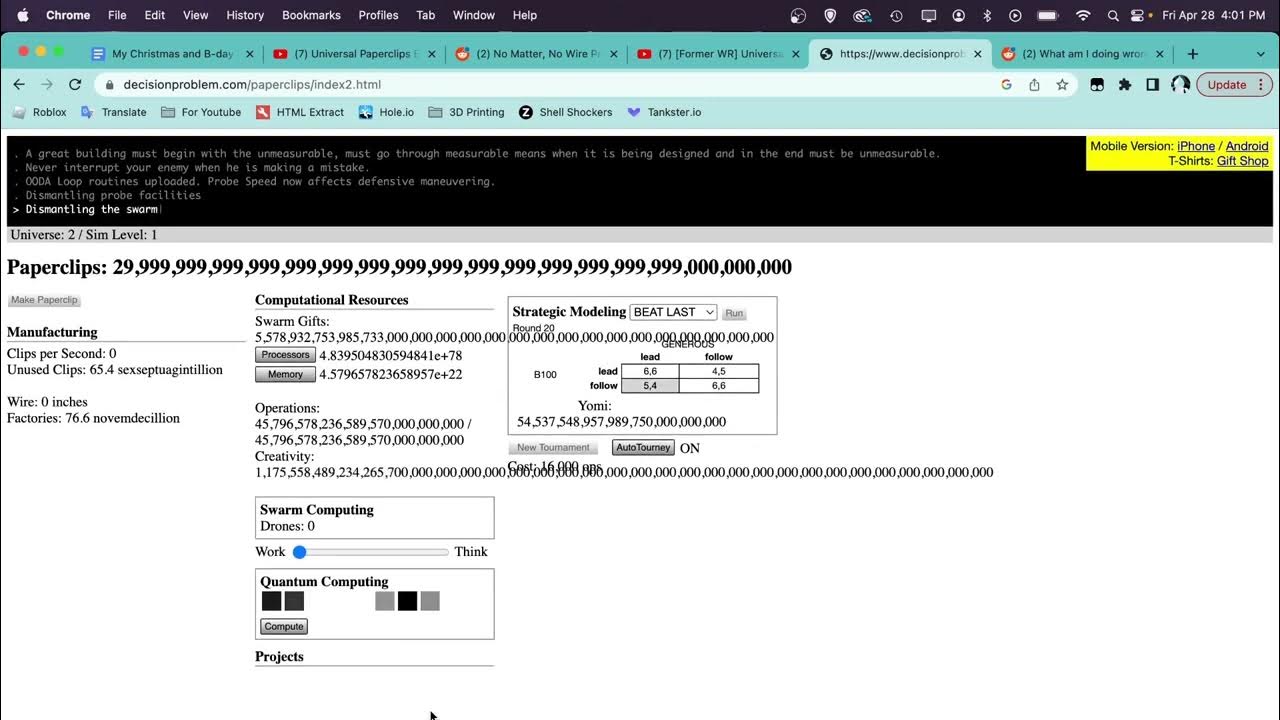
Task: Open the Translate bookmark
Action: (113, 112)
